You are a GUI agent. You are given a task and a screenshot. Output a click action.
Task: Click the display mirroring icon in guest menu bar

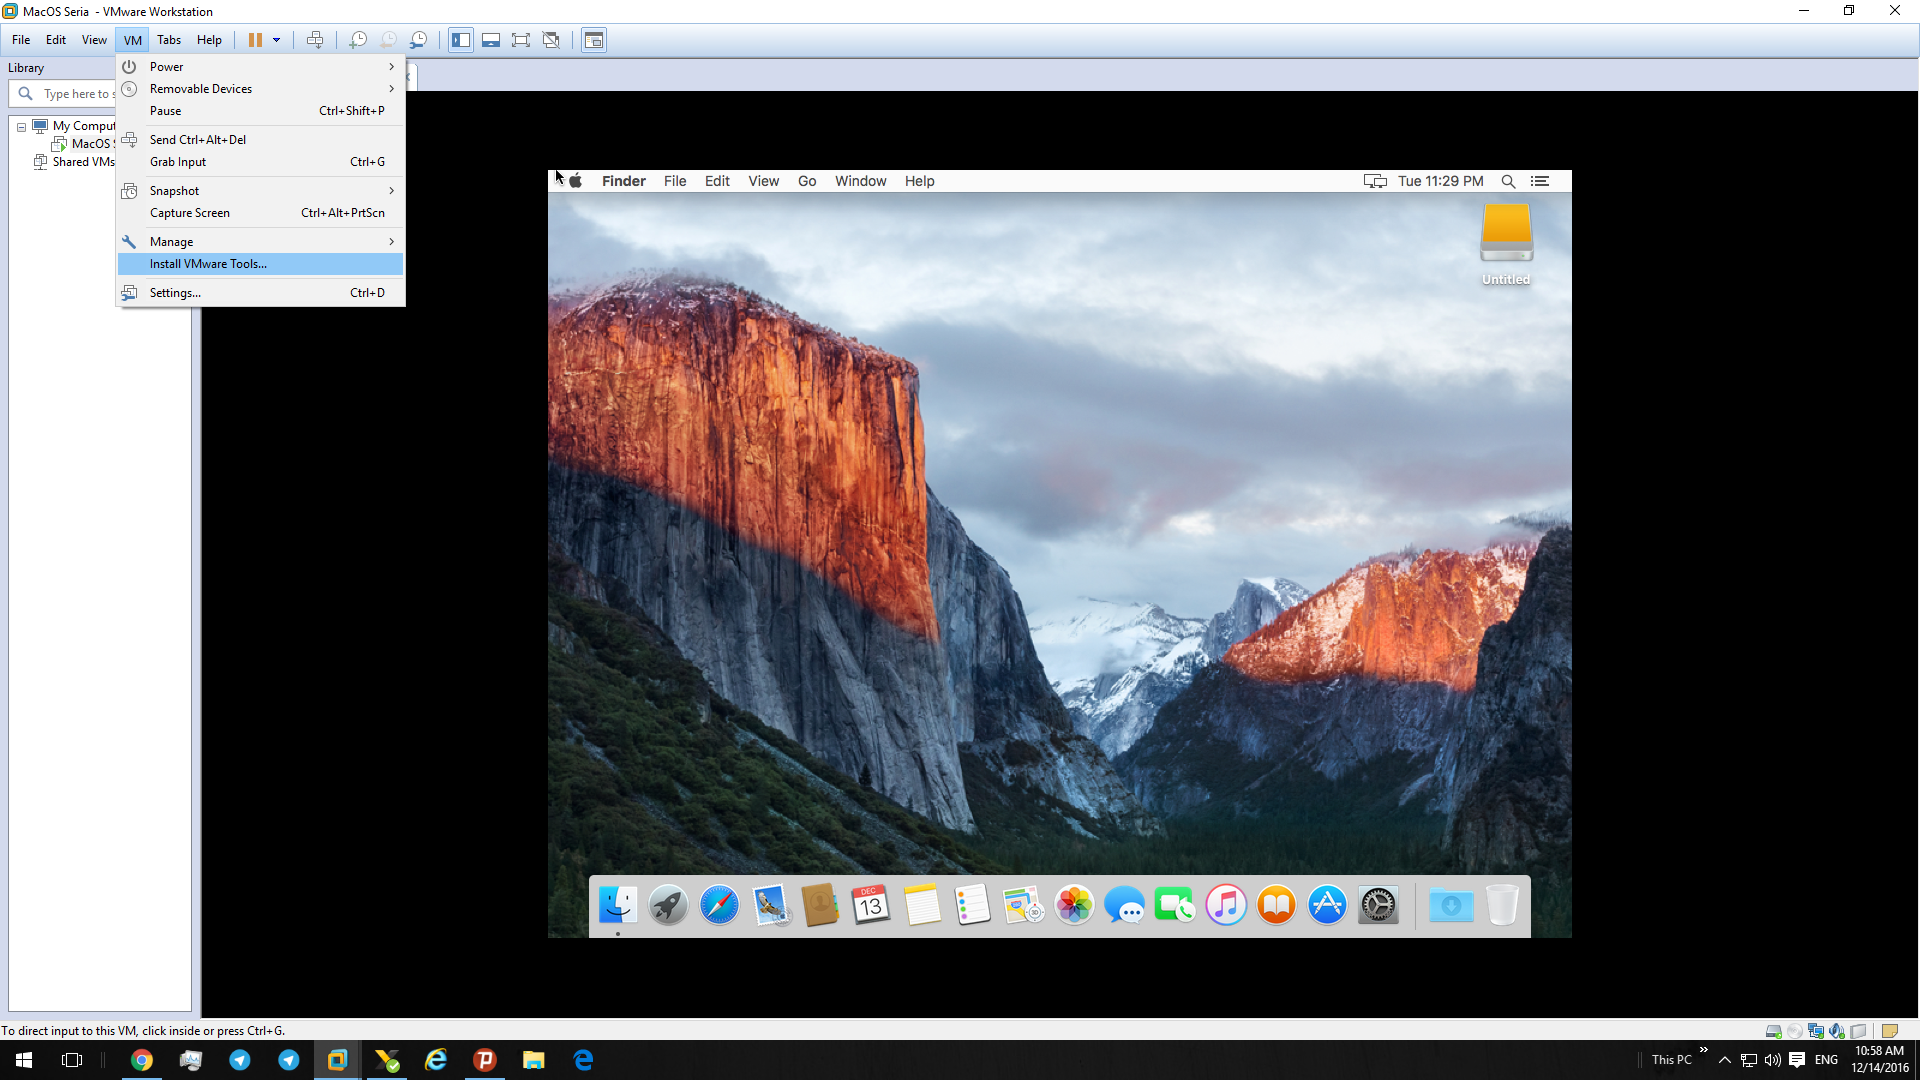tap(1375, 181)
